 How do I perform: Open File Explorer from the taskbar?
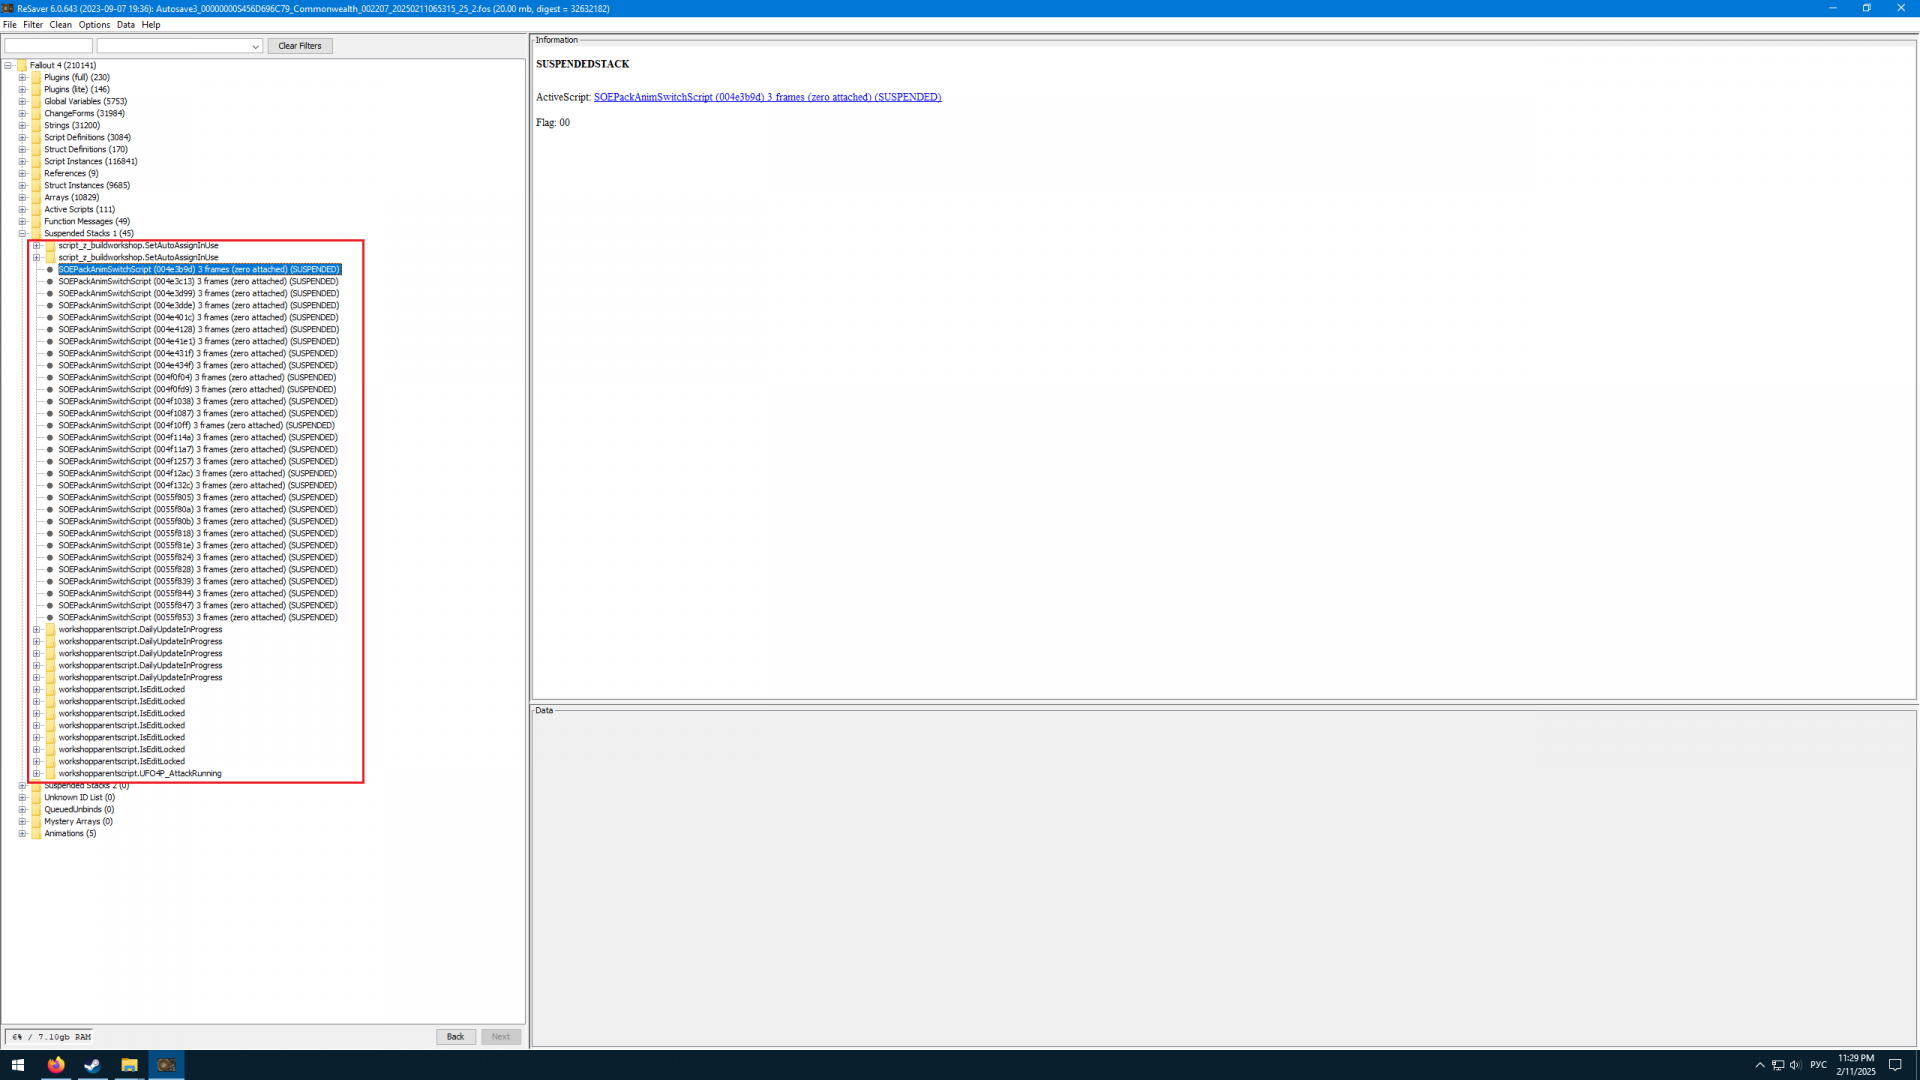(x=129, y=1065)
